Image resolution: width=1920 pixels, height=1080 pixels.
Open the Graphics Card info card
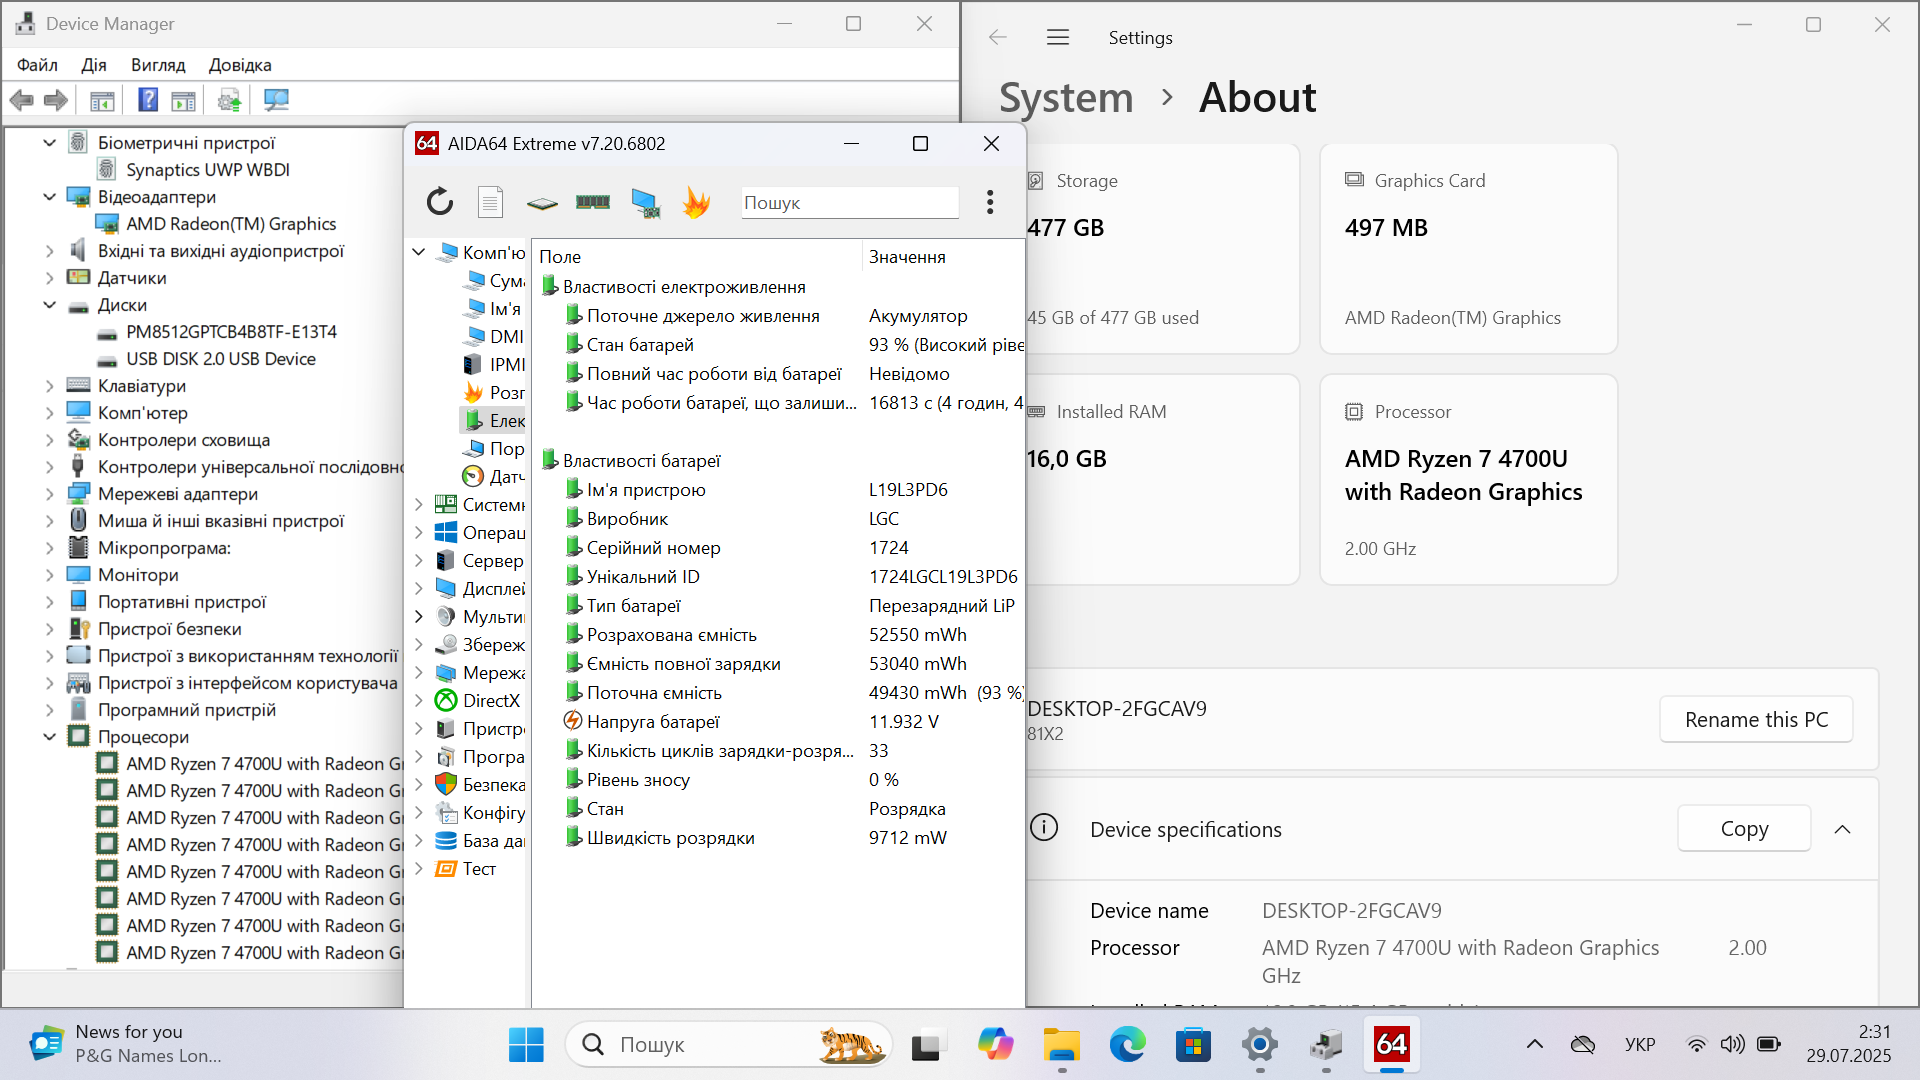[x=1468, y=249]
